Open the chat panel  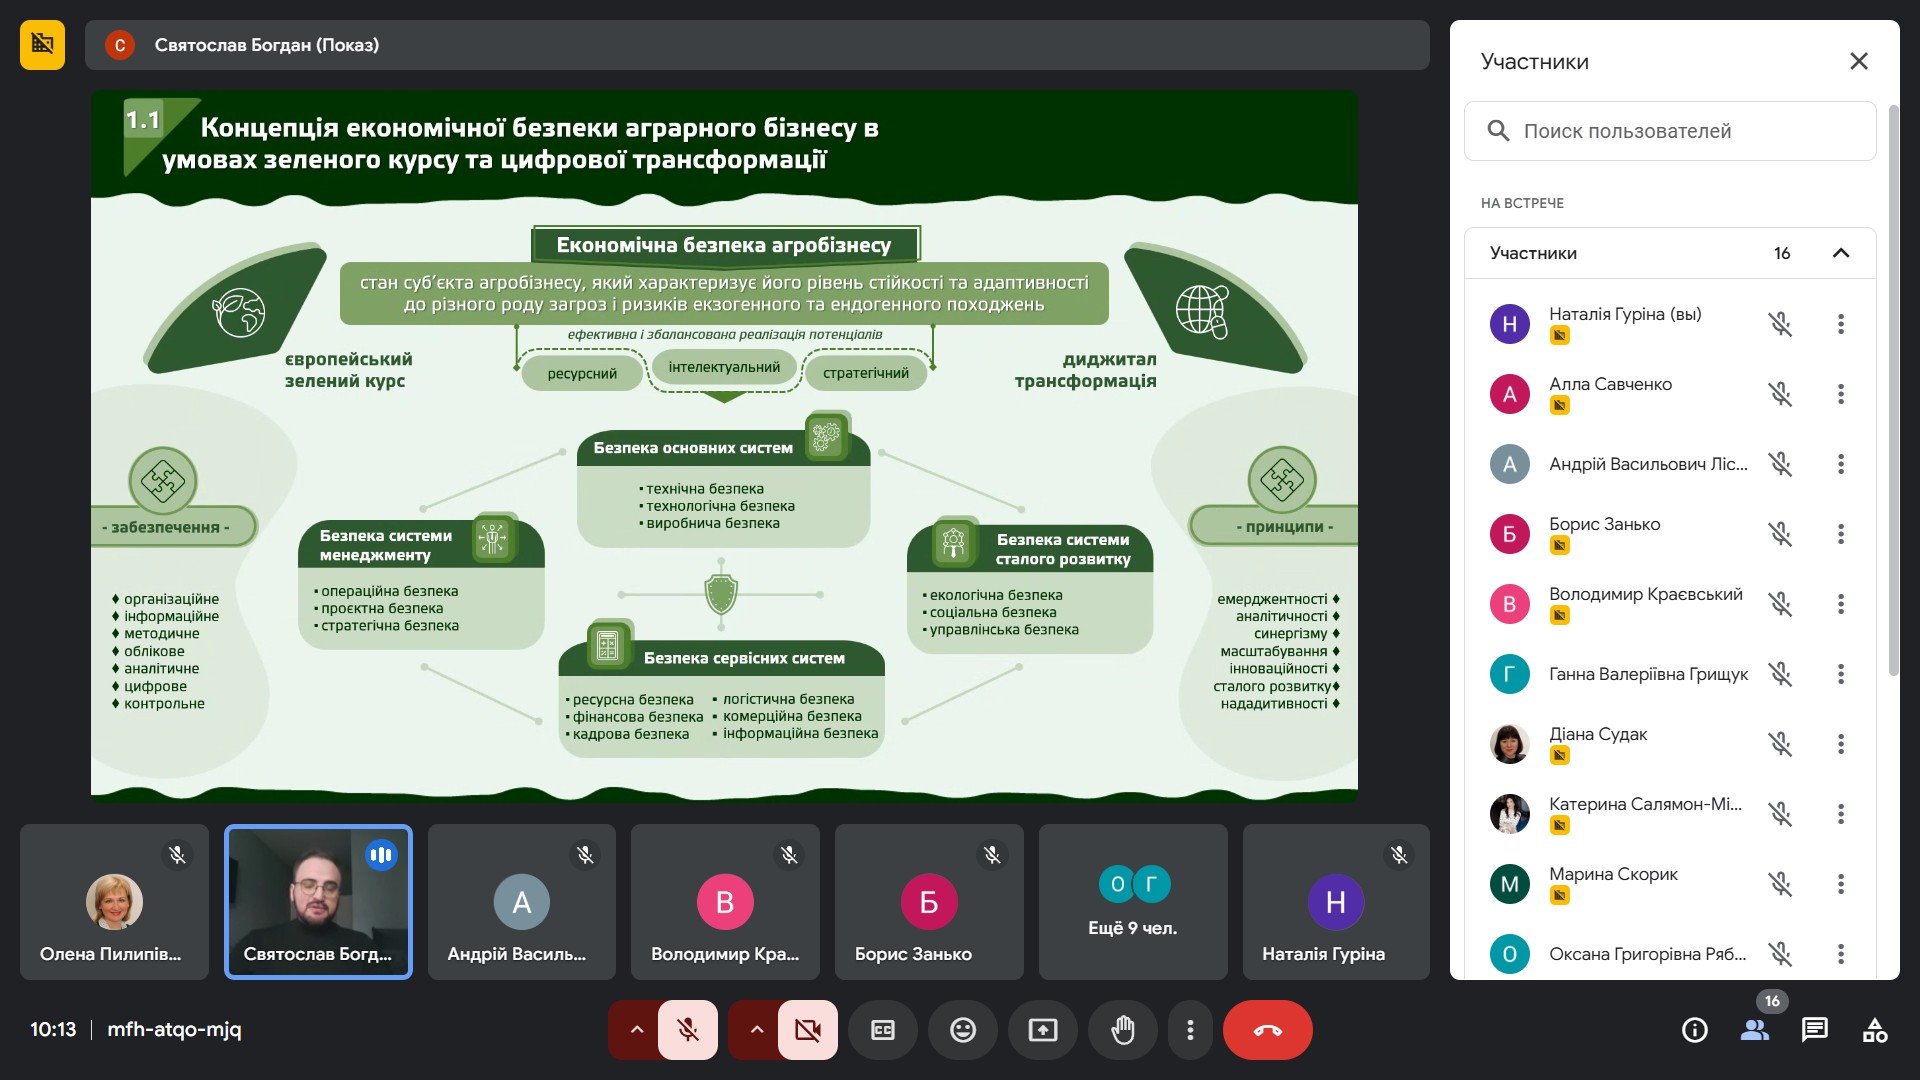pos(1815,1030)
